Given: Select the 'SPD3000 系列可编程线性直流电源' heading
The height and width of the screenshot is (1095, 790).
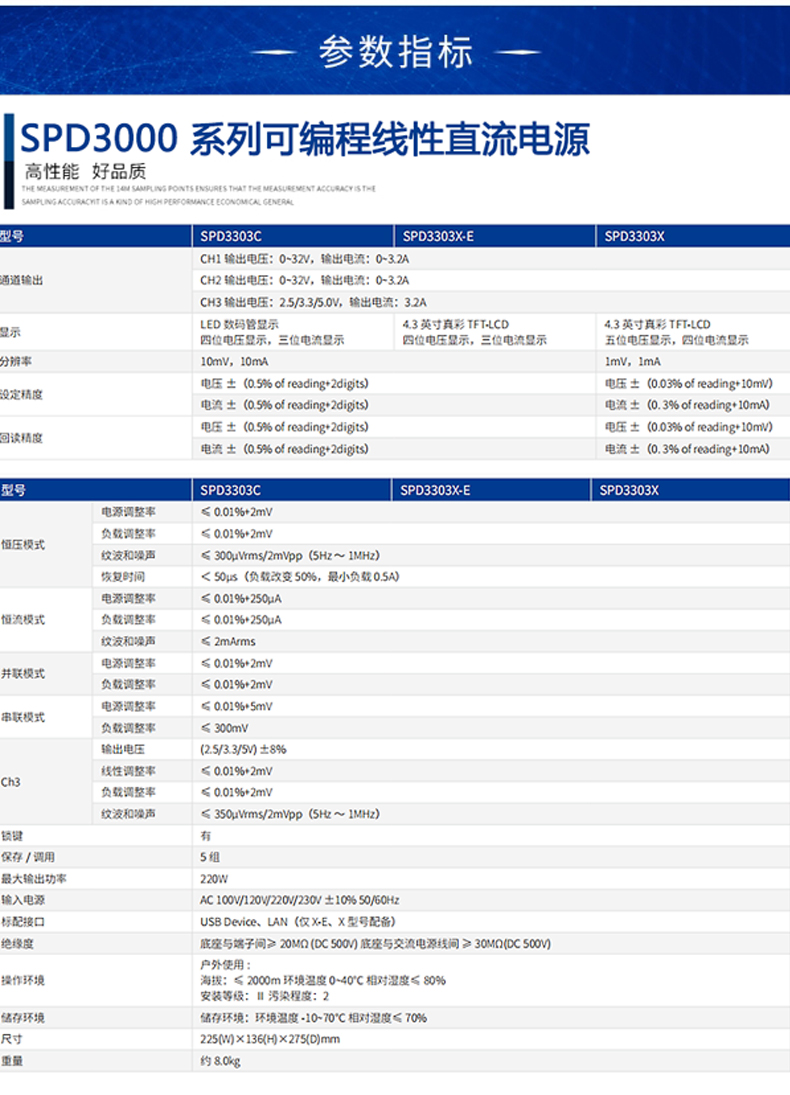Looking at the screenshot, I should pyautogui.click(x=305, y=138).
